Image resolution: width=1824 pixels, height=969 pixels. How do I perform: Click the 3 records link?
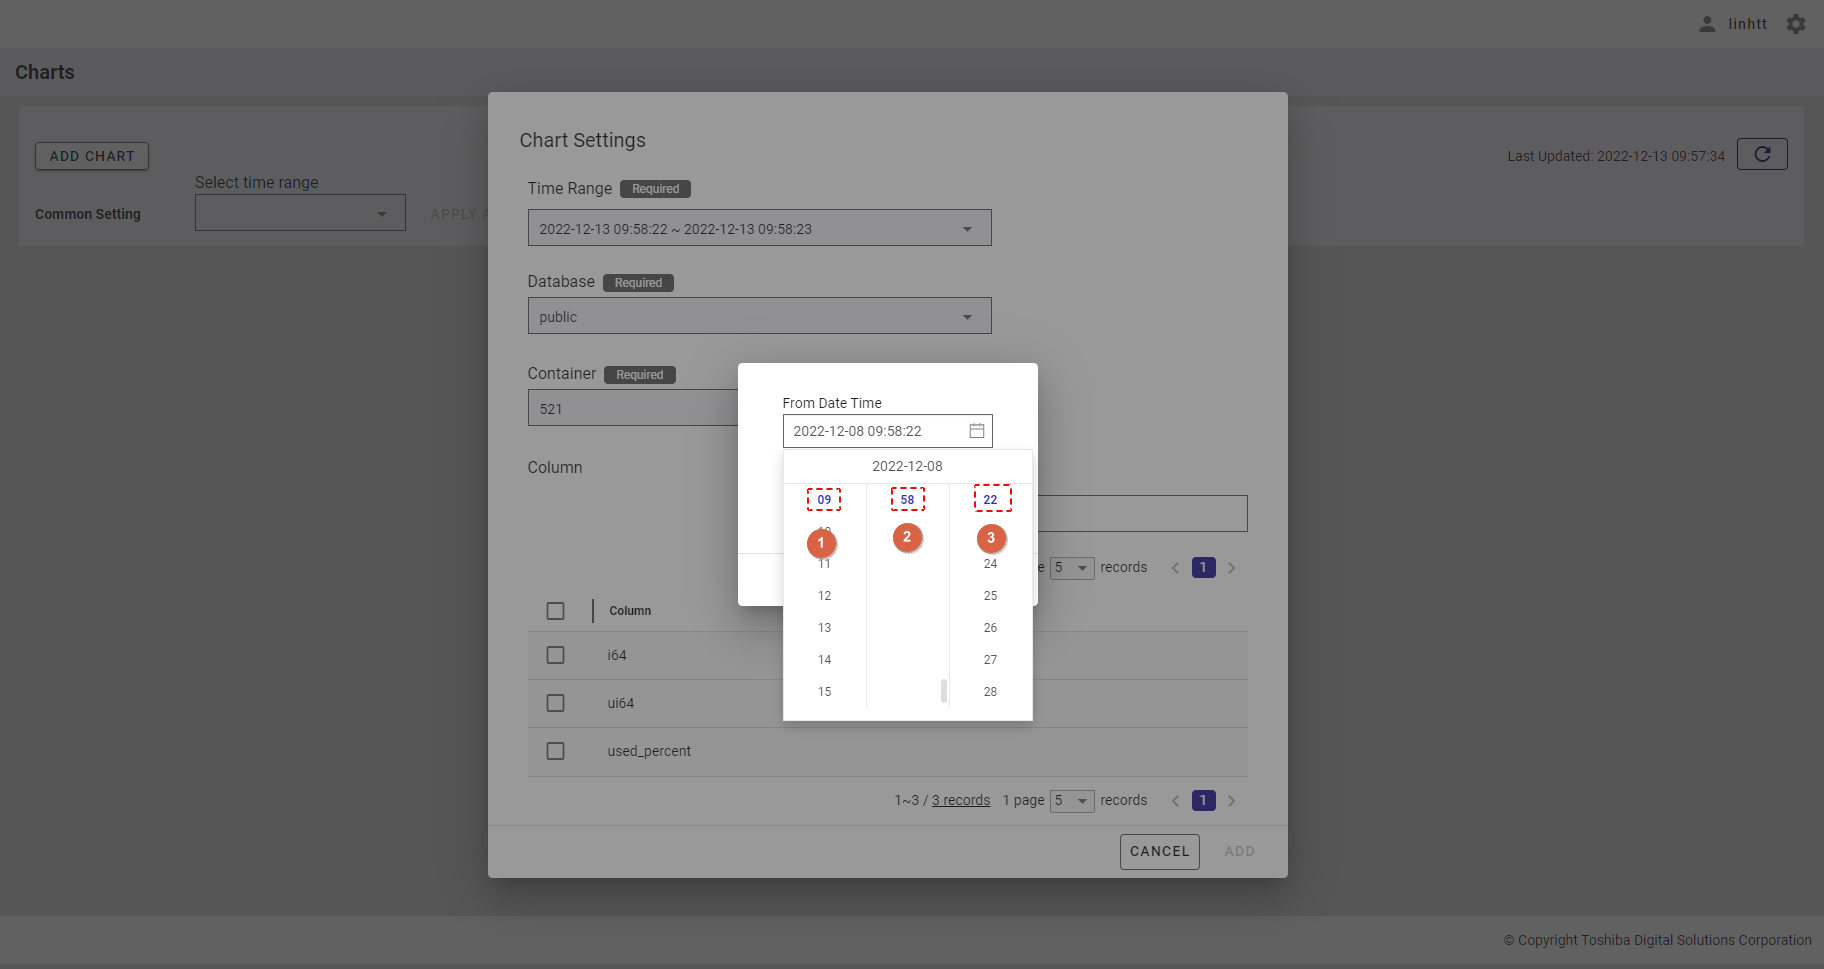(960, 801)
